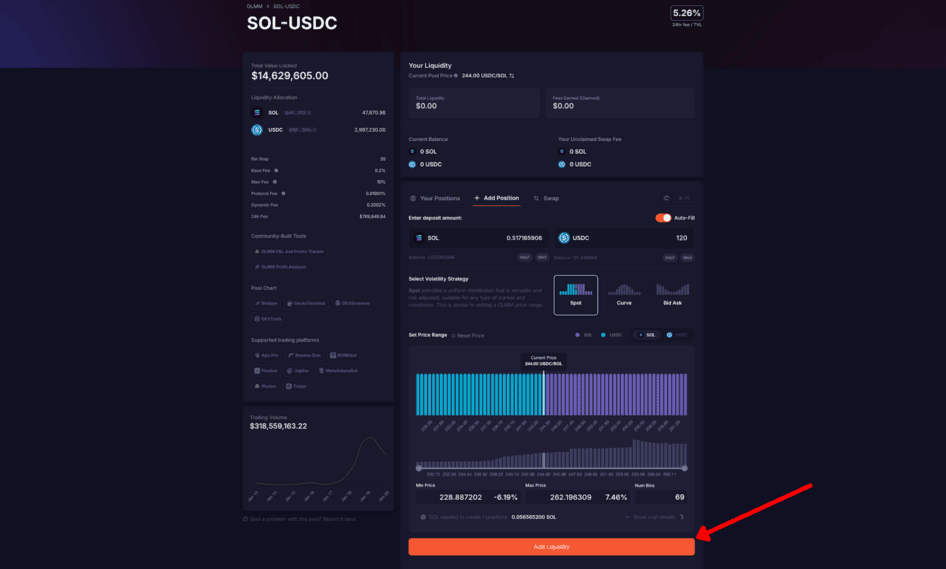Click the SOL deposit amount field
The width and height of the screenshot is (946, 569).
click(478, 238)
